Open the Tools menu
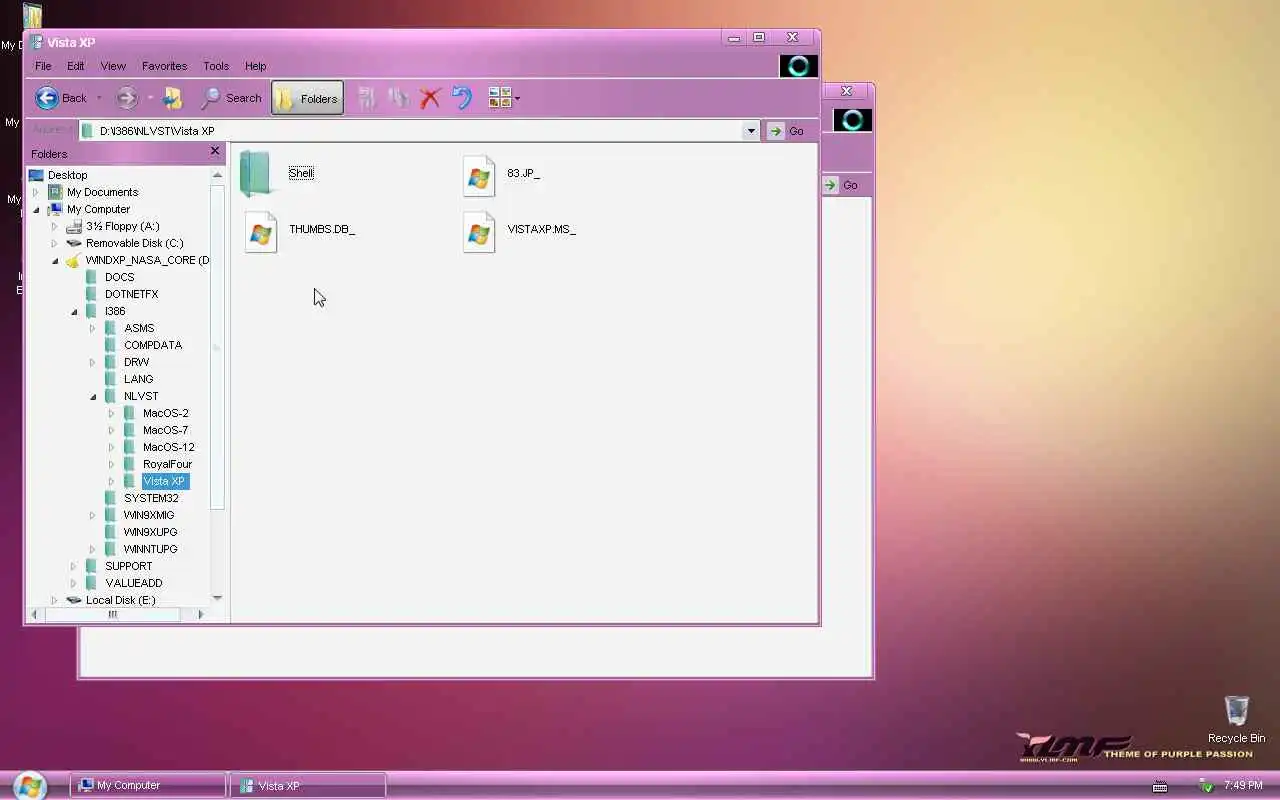The width and height of the screenshot is (1280, 800). (216, 66)
